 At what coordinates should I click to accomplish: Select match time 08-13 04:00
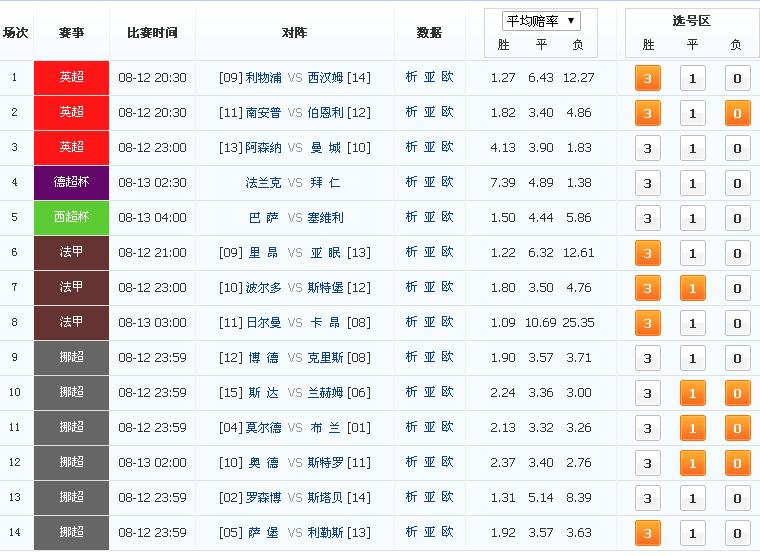pyautogui.click(x=152, y=218)
